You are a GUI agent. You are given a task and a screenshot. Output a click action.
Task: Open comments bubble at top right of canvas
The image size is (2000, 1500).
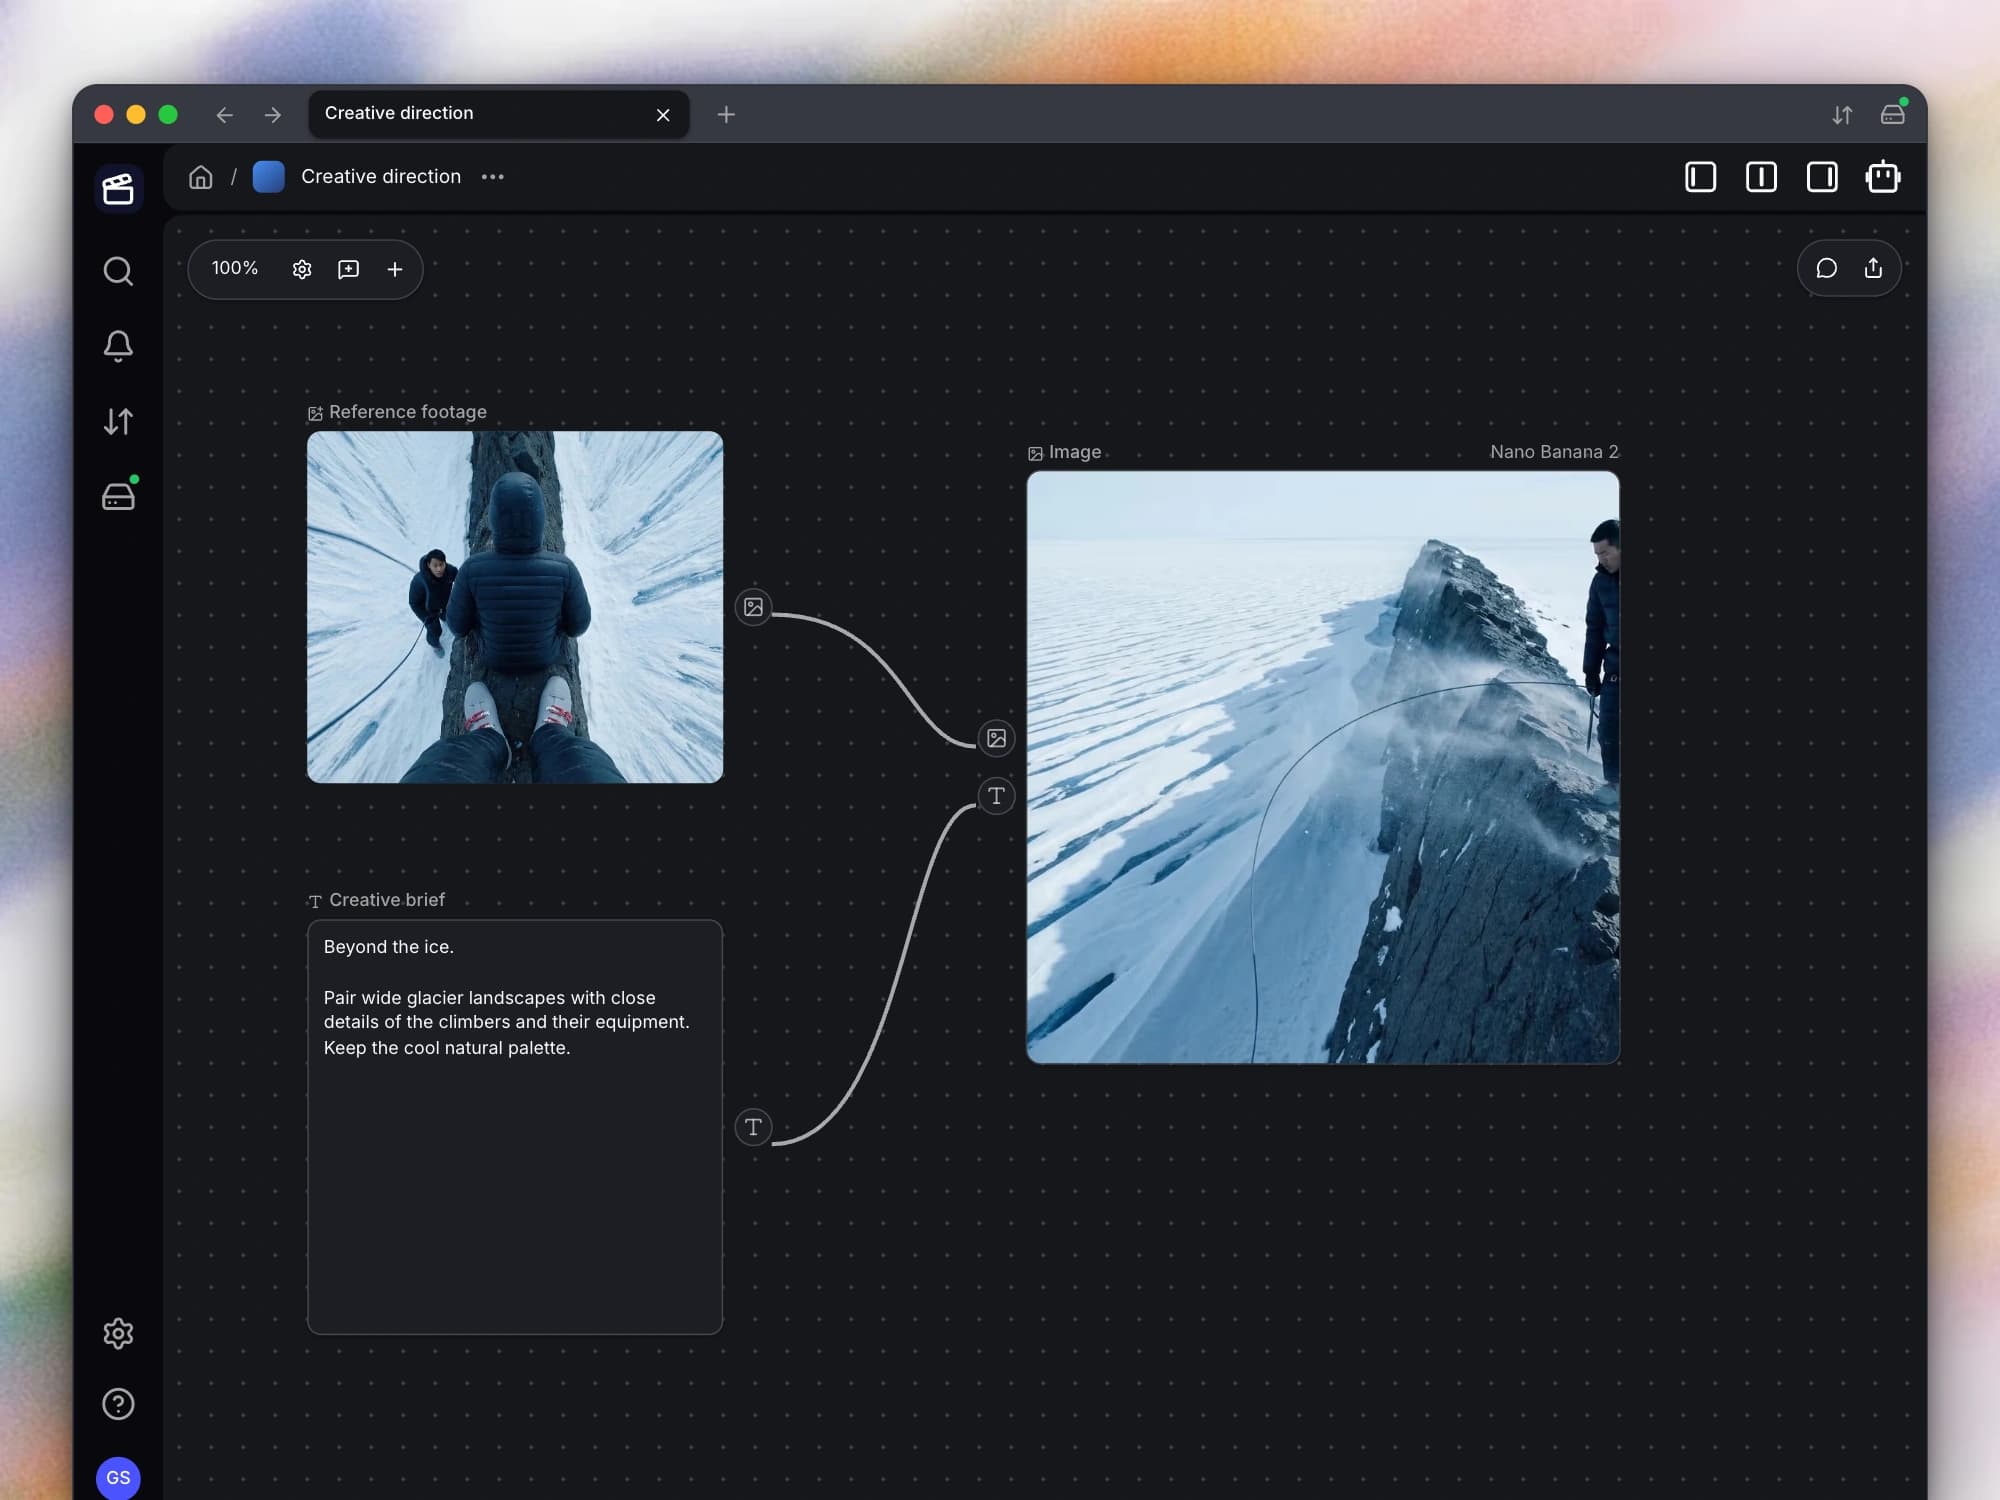coord(1826,268)
